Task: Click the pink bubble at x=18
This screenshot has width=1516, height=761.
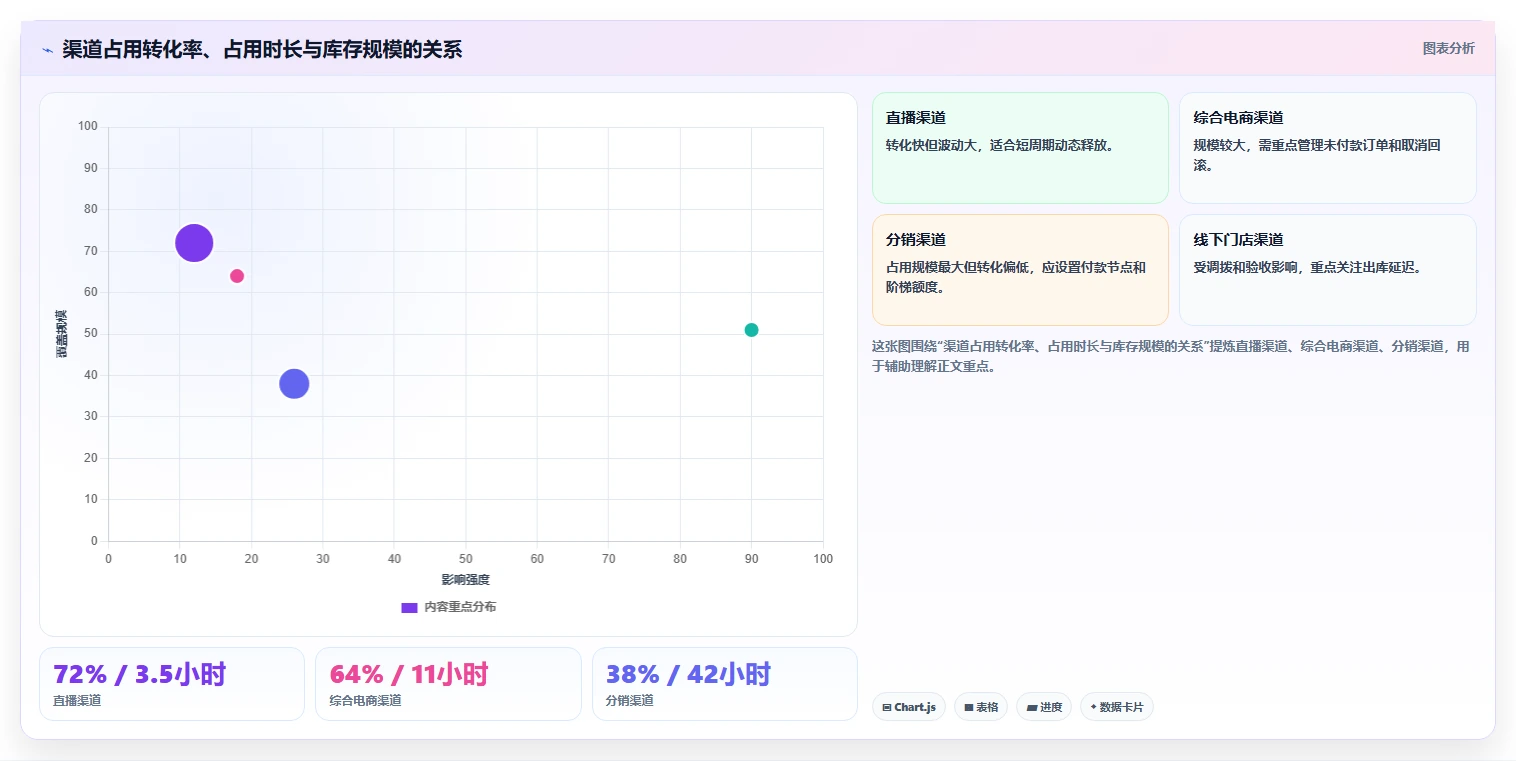Action: pos(237,276)
